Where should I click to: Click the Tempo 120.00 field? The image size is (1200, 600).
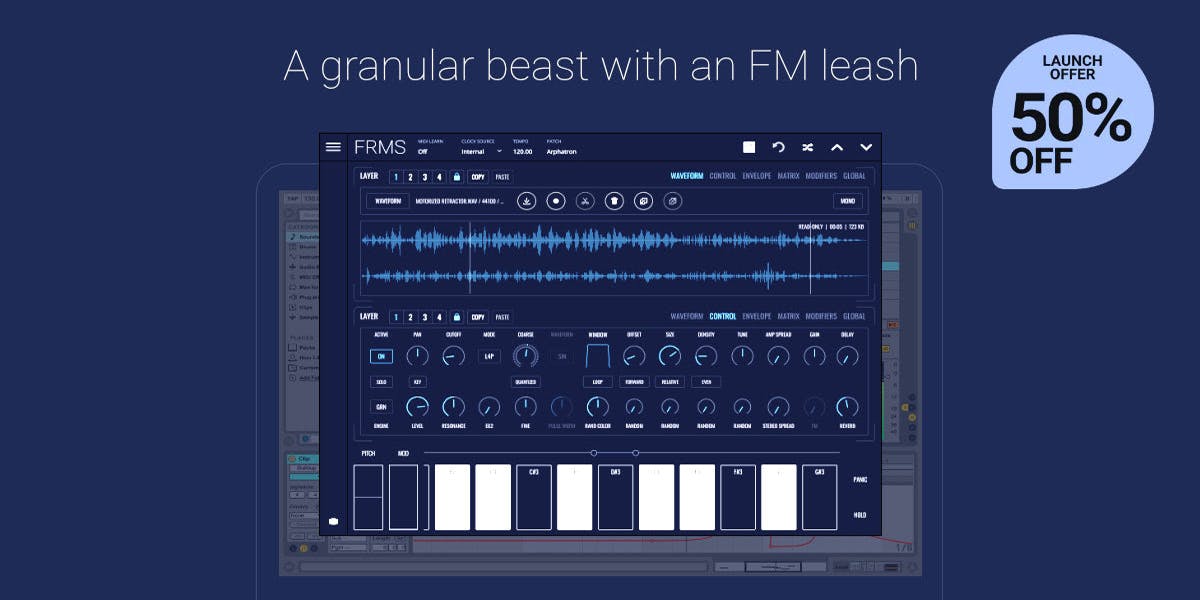coord(522,152)
